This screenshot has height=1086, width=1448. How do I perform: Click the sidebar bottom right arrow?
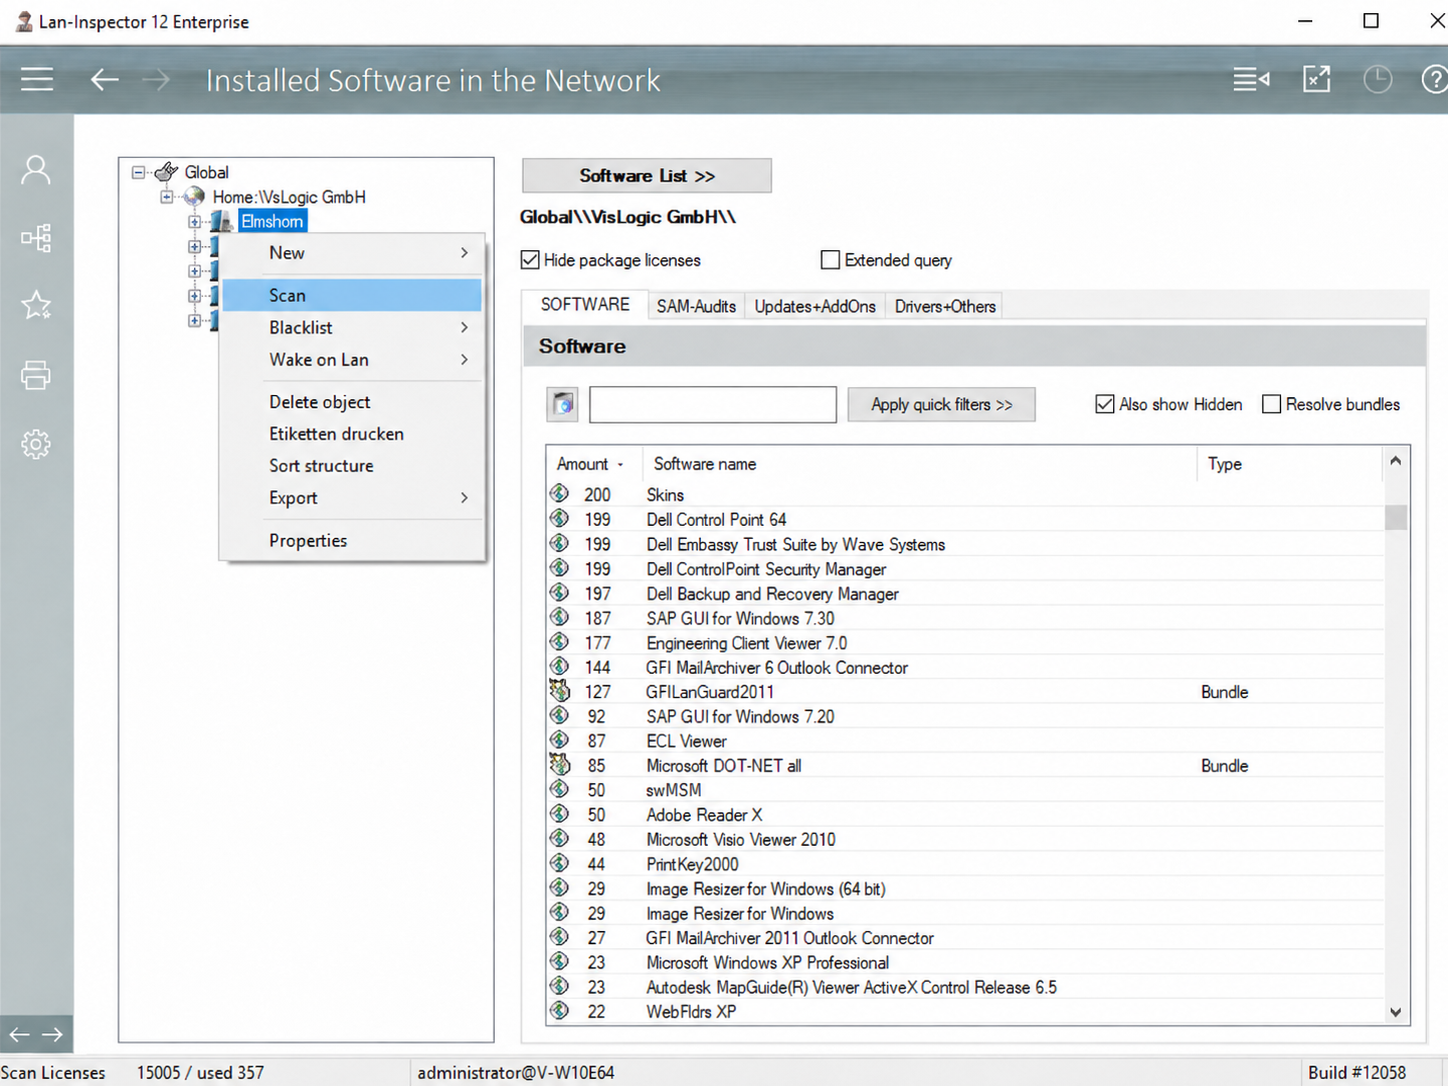(53, 1034)
